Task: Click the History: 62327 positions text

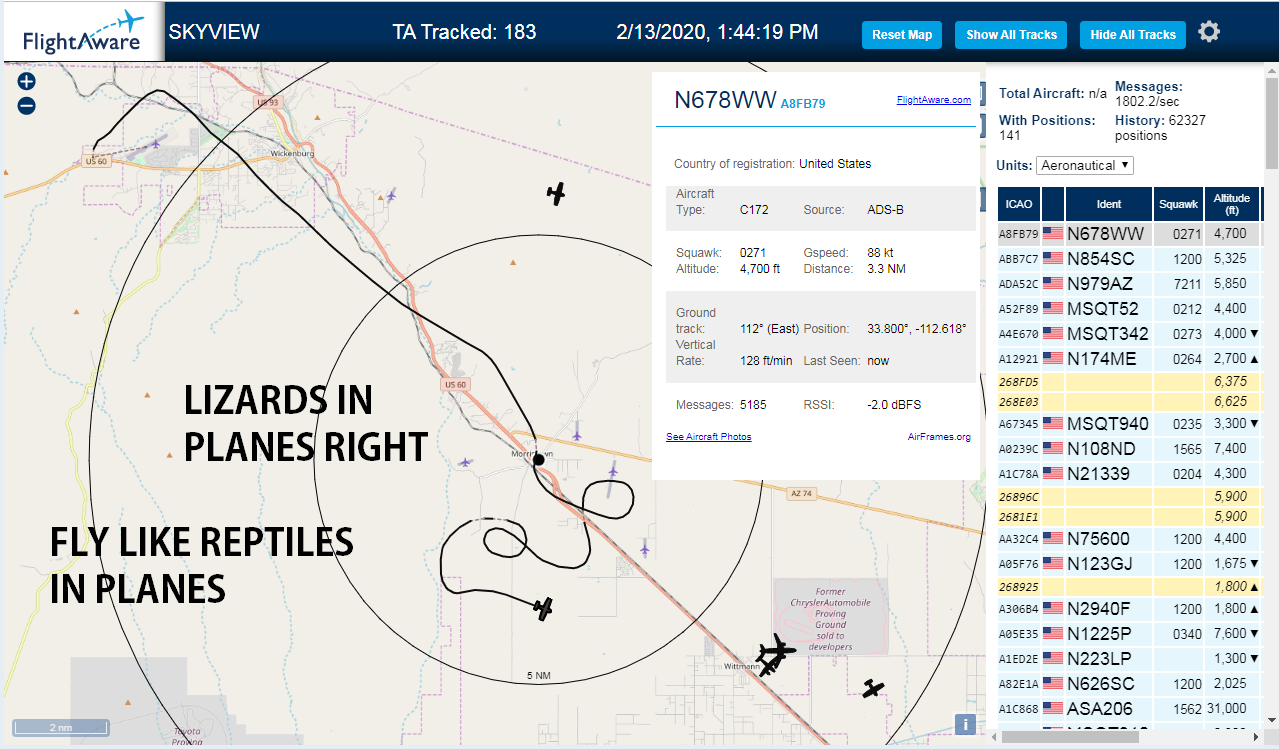Action: (x=1160, y=128)
